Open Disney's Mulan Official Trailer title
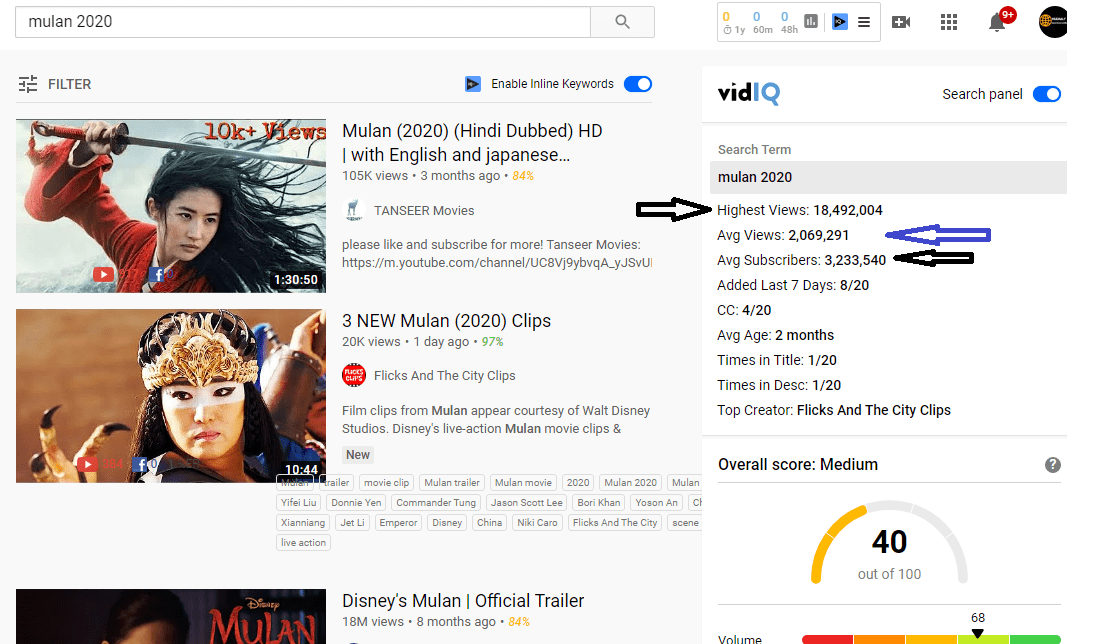1095x644 pixels. tap(463, 601)
